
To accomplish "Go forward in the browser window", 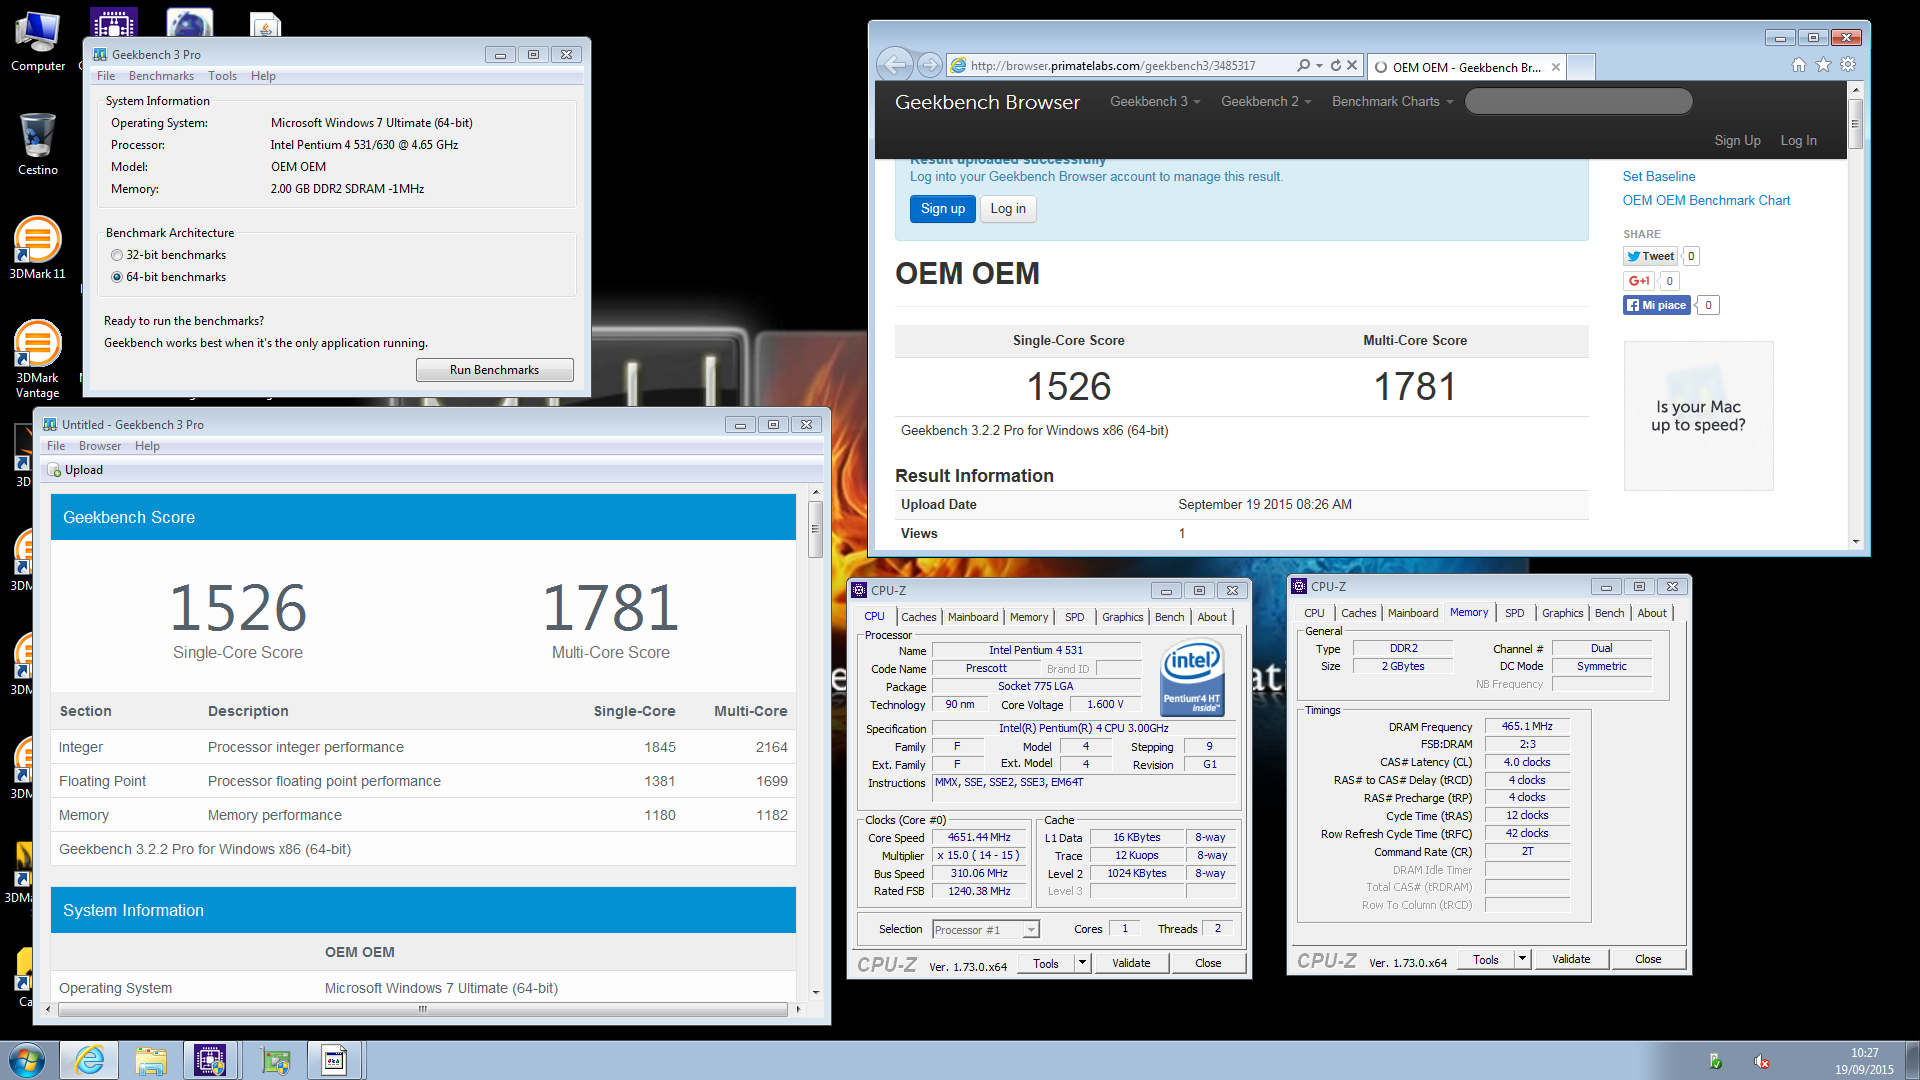I will 930,65.
